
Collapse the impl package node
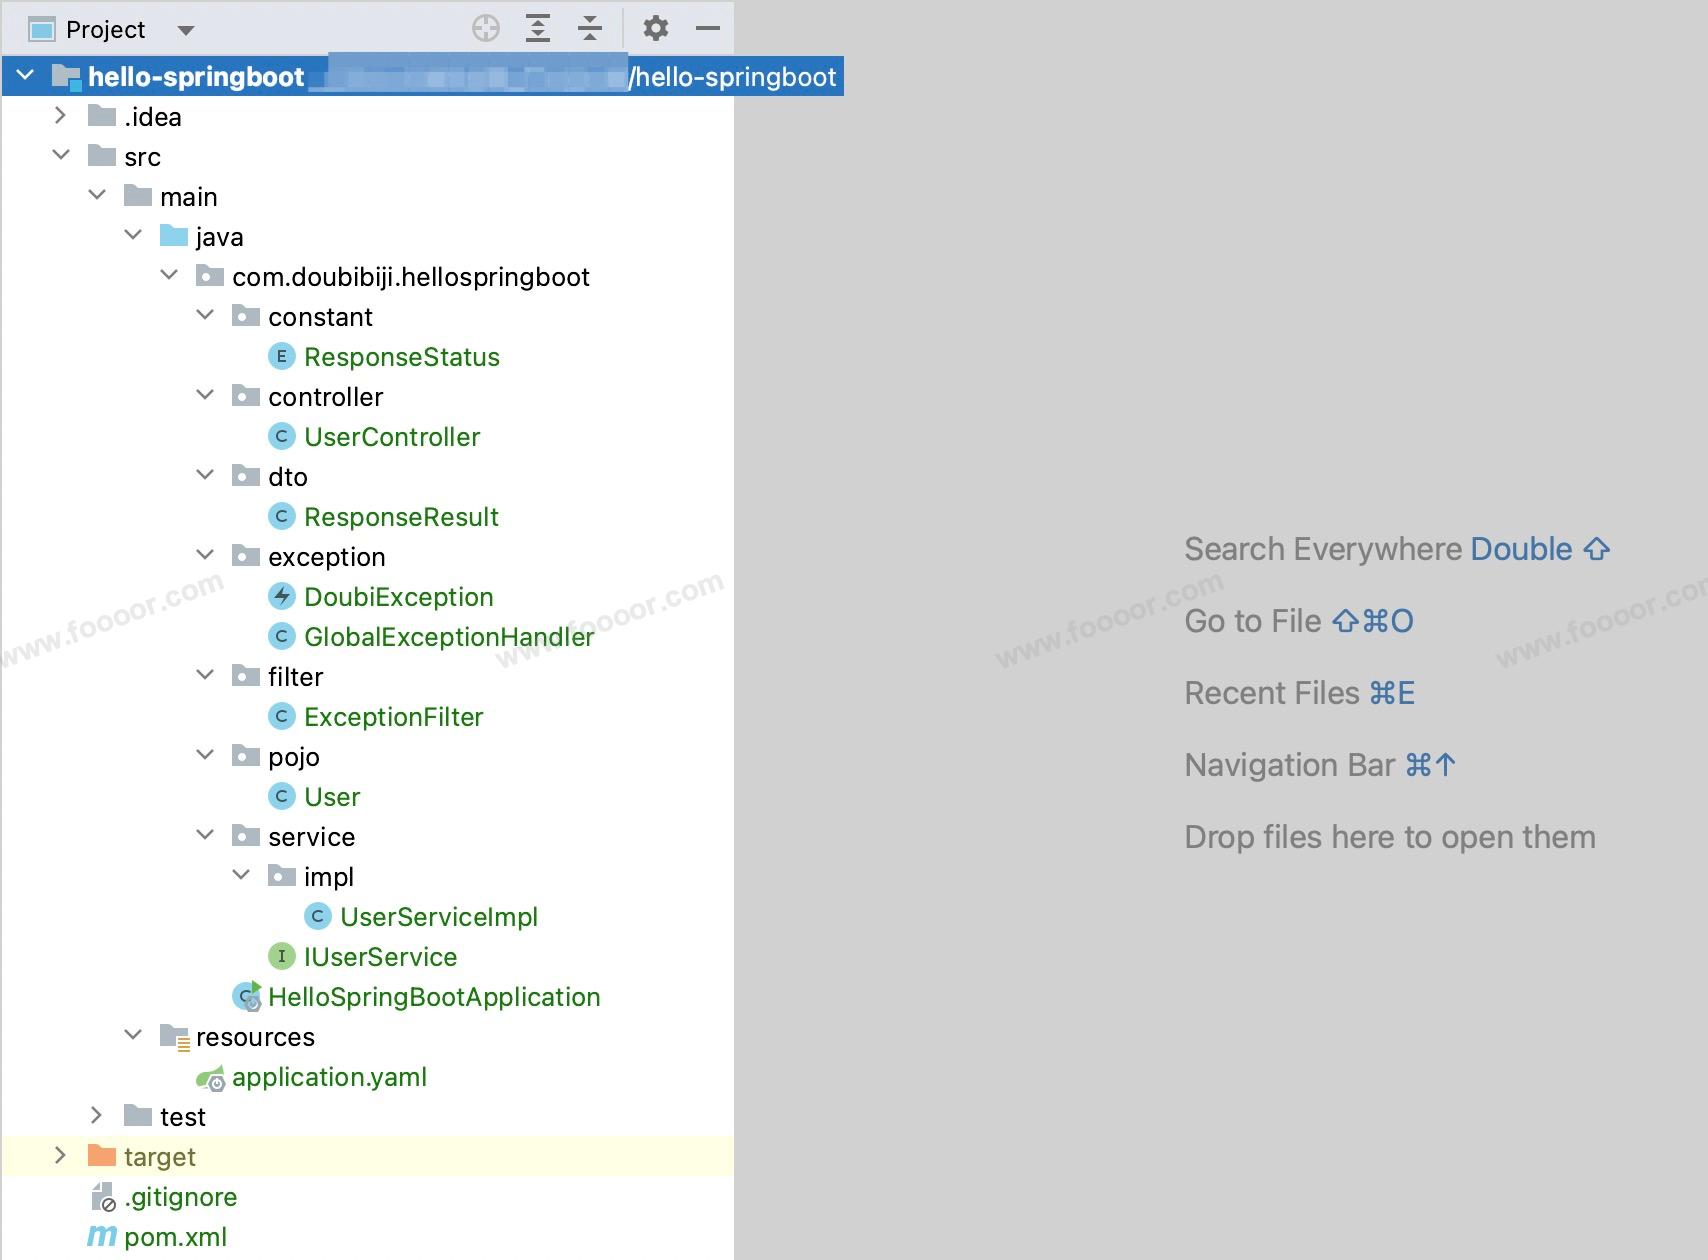click(x=241, y=876)
